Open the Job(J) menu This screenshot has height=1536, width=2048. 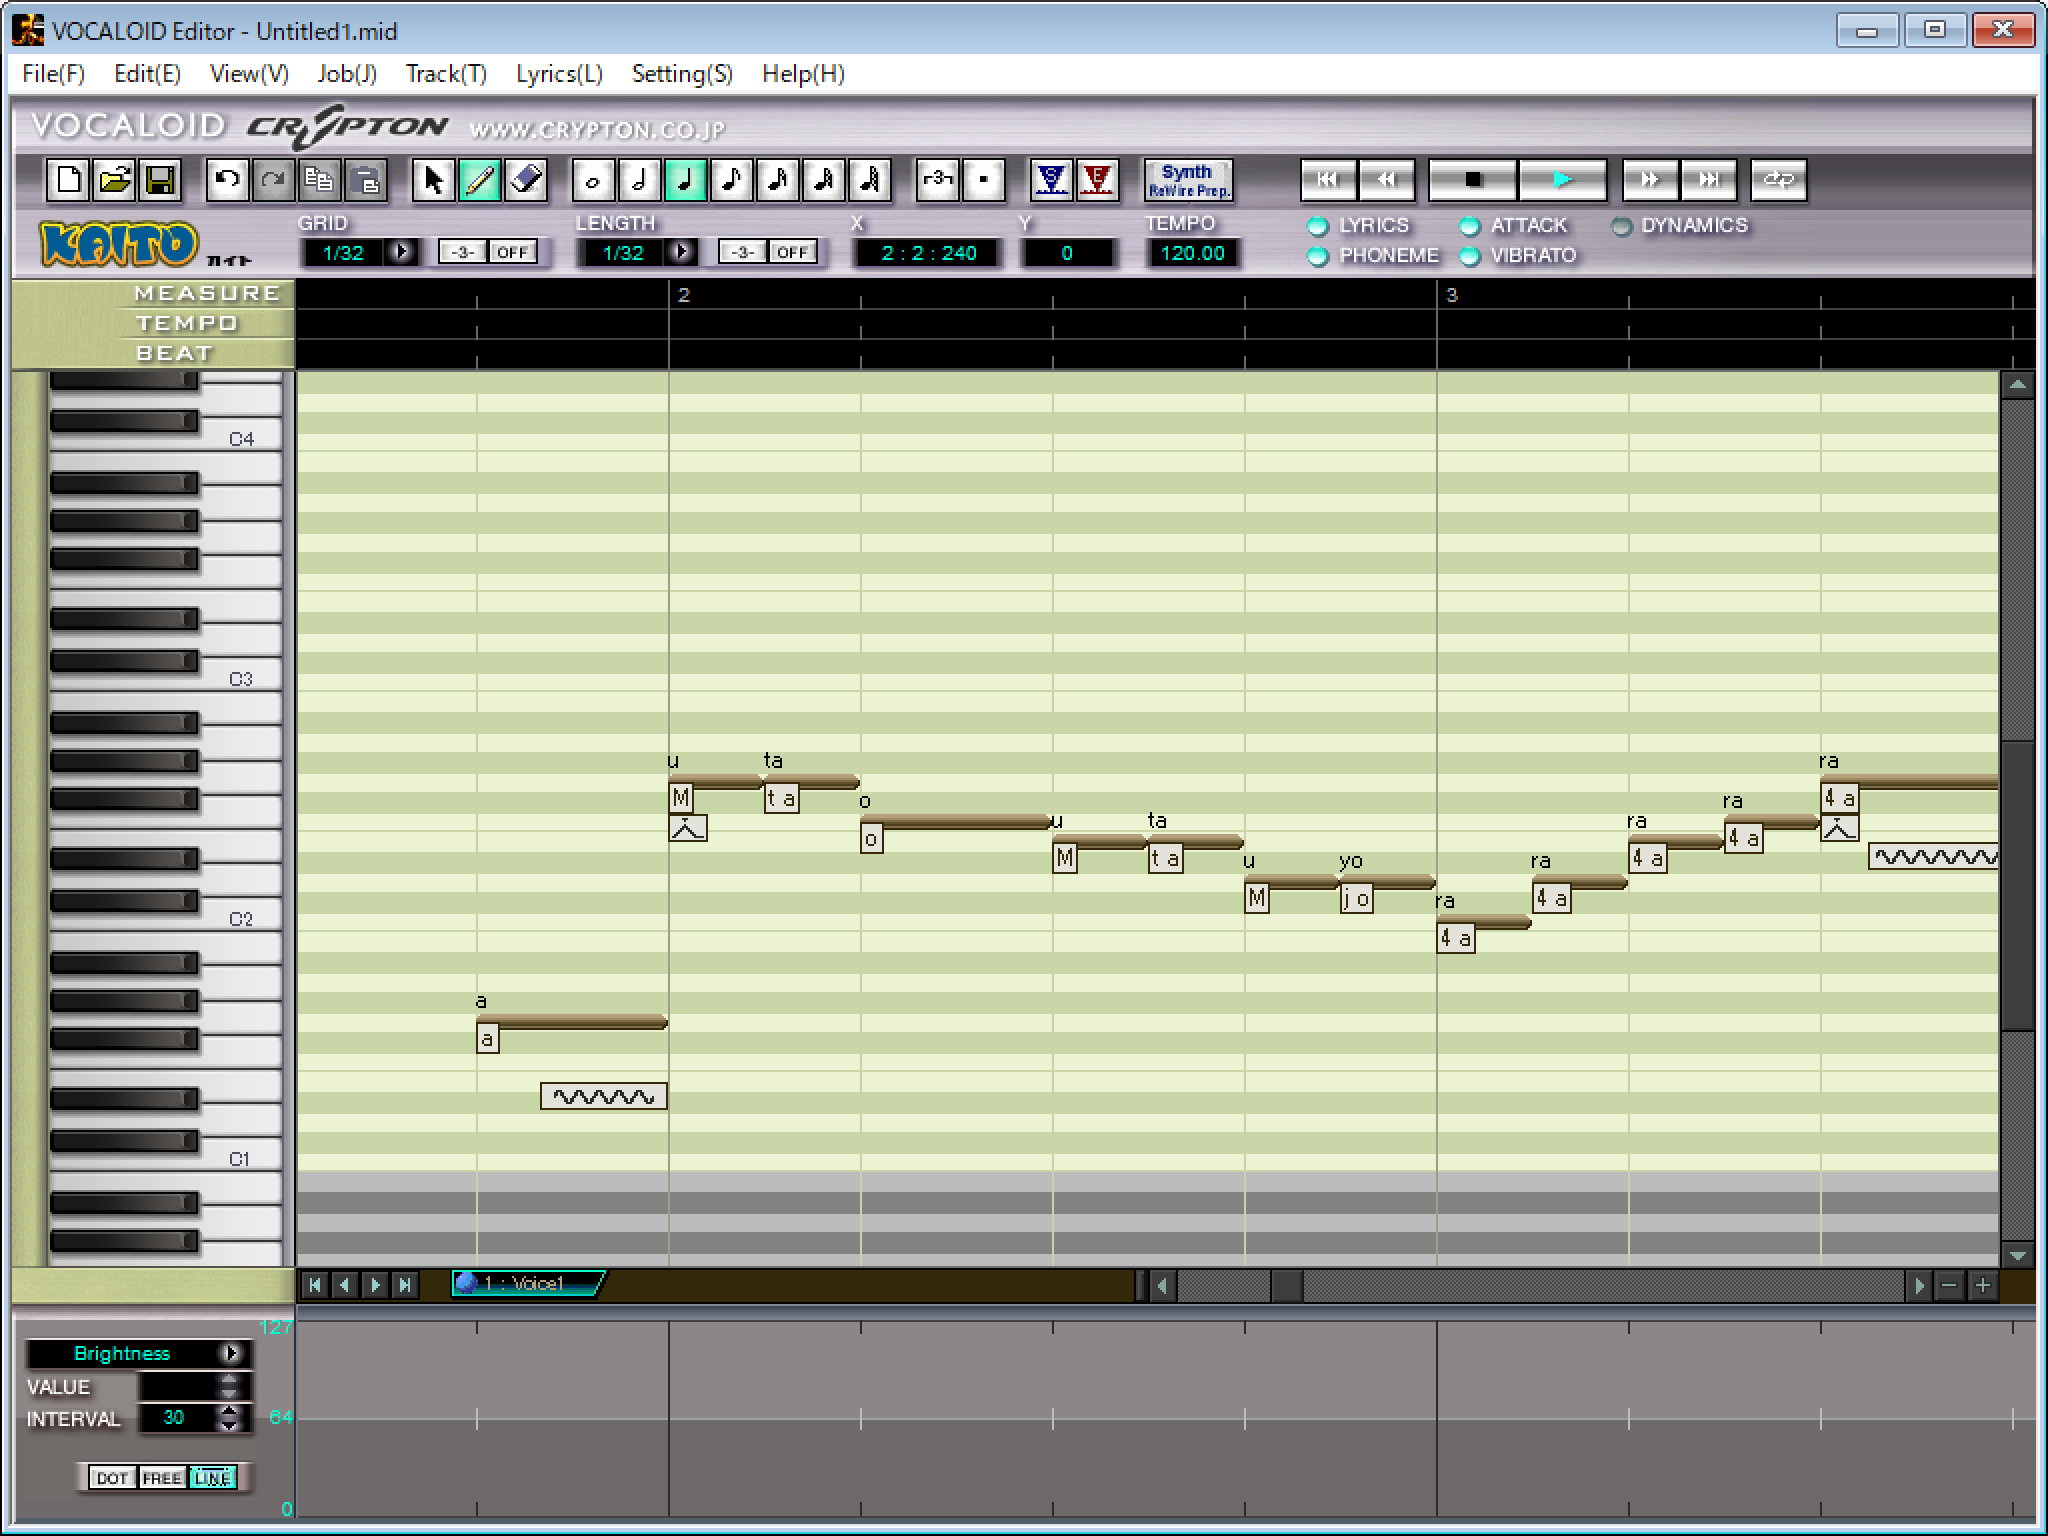pyautogui.click(x=347, y=74)
